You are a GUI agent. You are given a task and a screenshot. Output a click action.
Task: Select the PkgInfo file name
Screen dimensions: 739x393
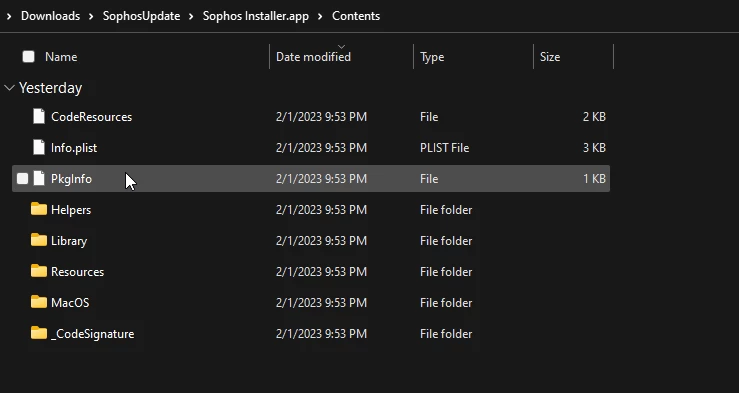71,179
